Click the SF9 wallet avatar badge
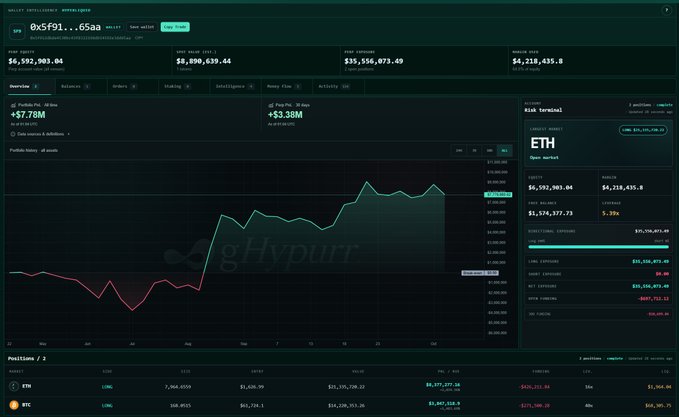 pos(17,31)
